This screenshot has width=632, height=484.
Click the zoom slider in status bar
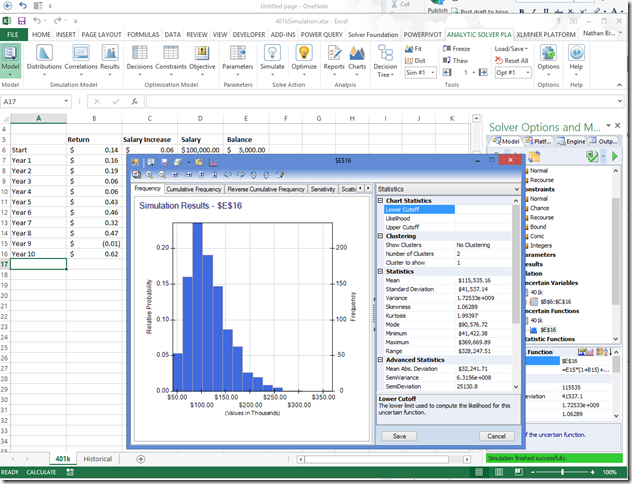click(x=563, y=471)
